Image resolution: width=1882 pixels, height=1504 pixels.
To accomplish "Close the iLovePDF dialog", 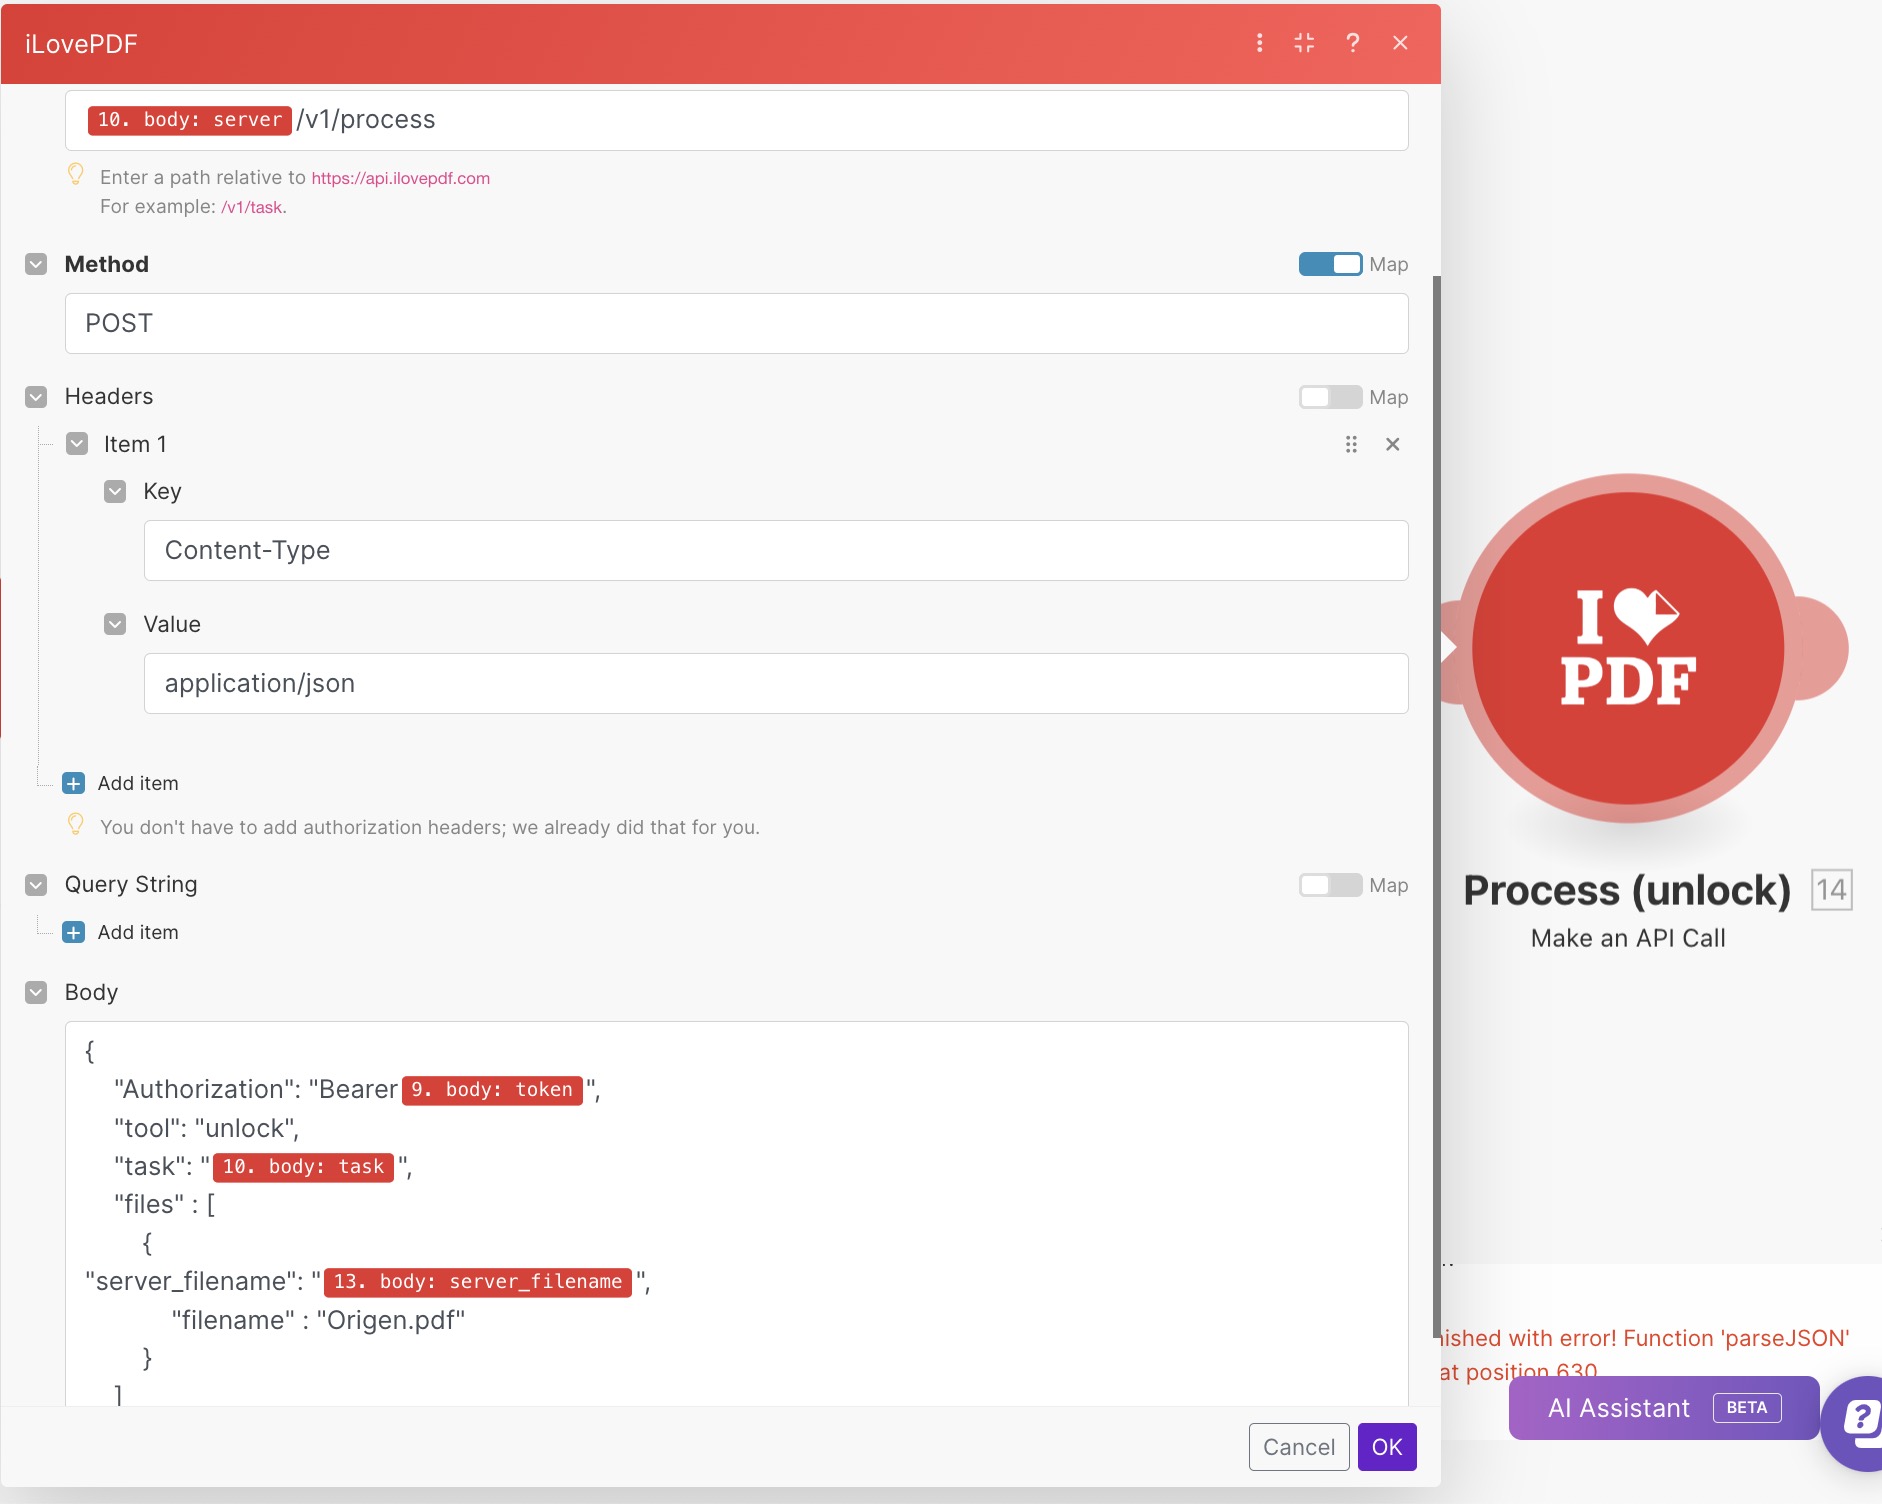I will [x=1400, y=43].
